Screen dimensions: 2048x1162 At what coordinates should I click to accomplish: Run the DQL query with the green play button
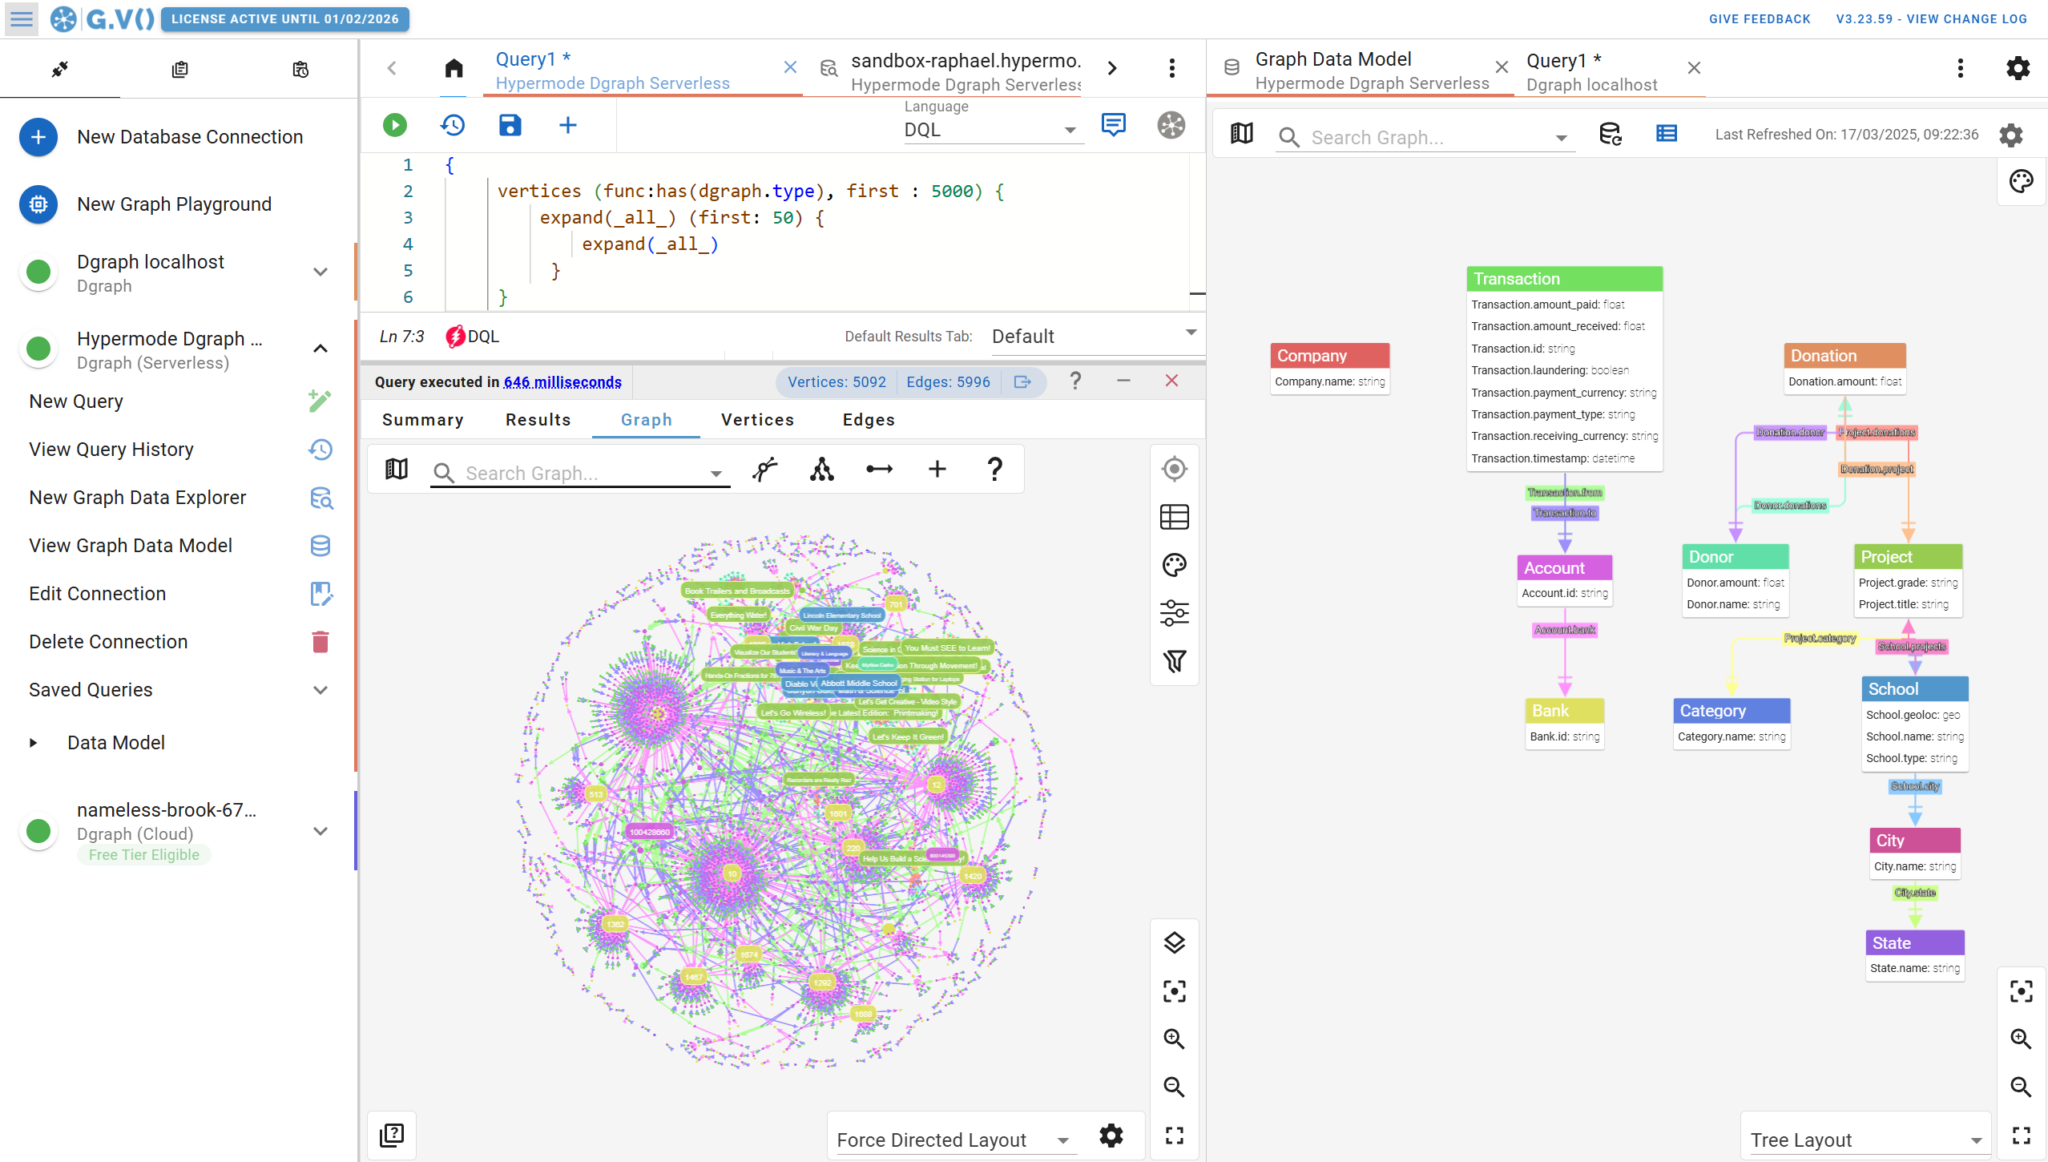pos(394,125)
